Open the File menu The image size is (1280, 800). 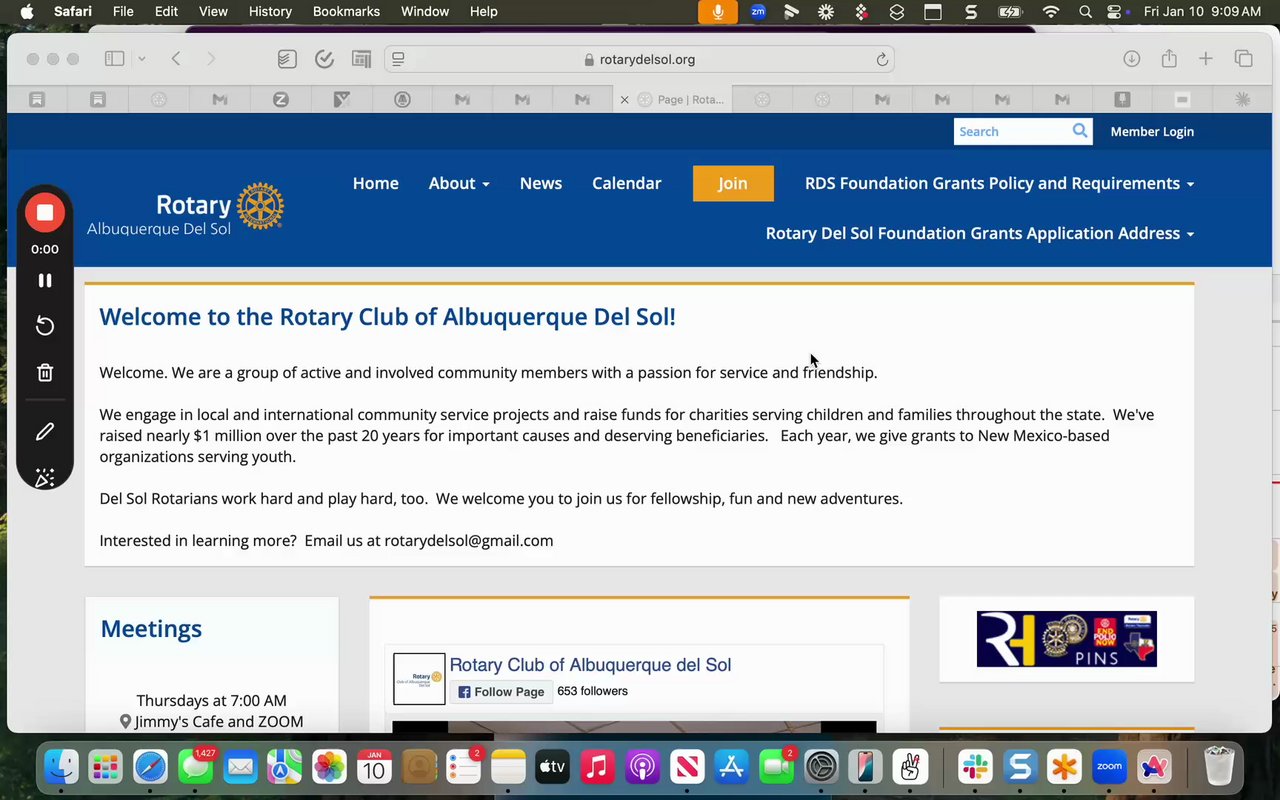tap(123, 11)
